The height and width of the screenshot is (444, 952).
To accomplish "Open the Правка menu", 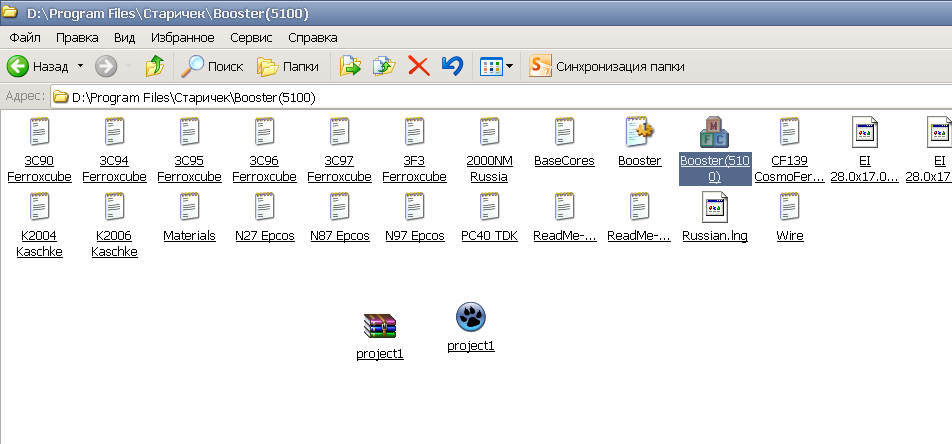I will click(x=77, y=38).
